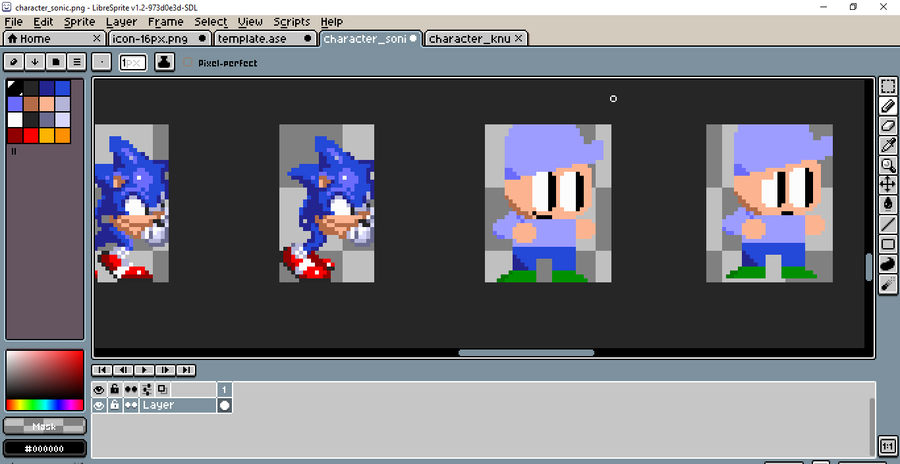Click the Home tab house icon

coord(12,38)
